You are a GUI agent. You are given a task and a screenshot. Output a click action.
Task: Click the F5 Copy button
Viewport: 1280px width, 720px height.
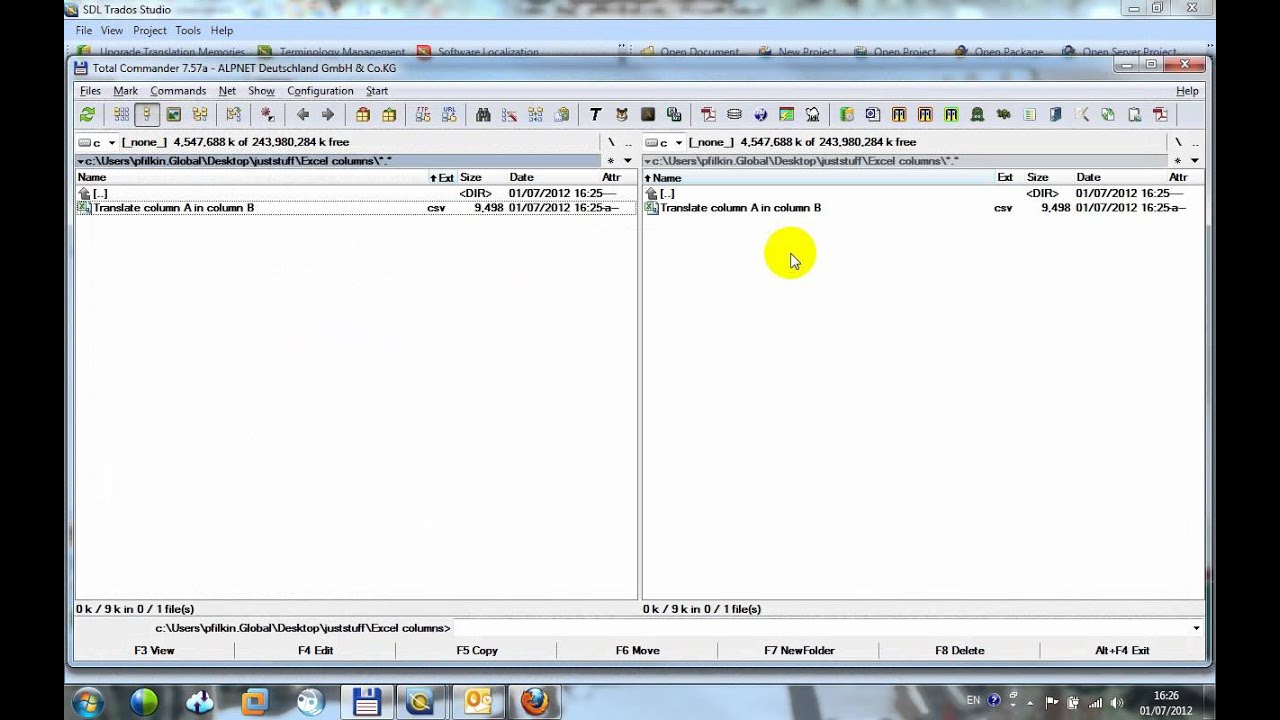click(x=477, y=650)
